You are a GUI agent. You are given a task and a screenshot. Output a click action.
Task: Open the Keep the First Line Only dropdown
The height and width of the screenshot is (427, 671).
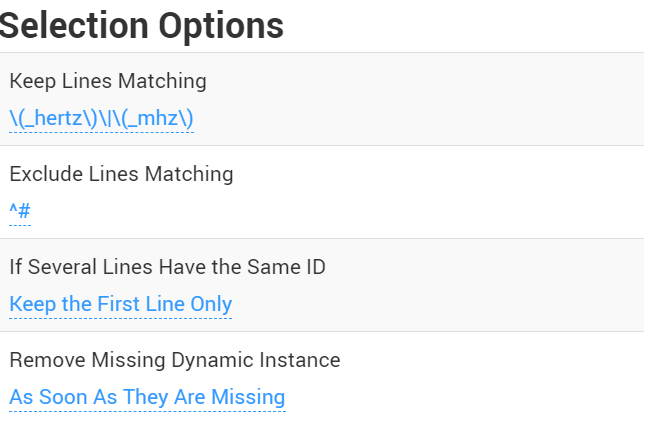[120, 304]
